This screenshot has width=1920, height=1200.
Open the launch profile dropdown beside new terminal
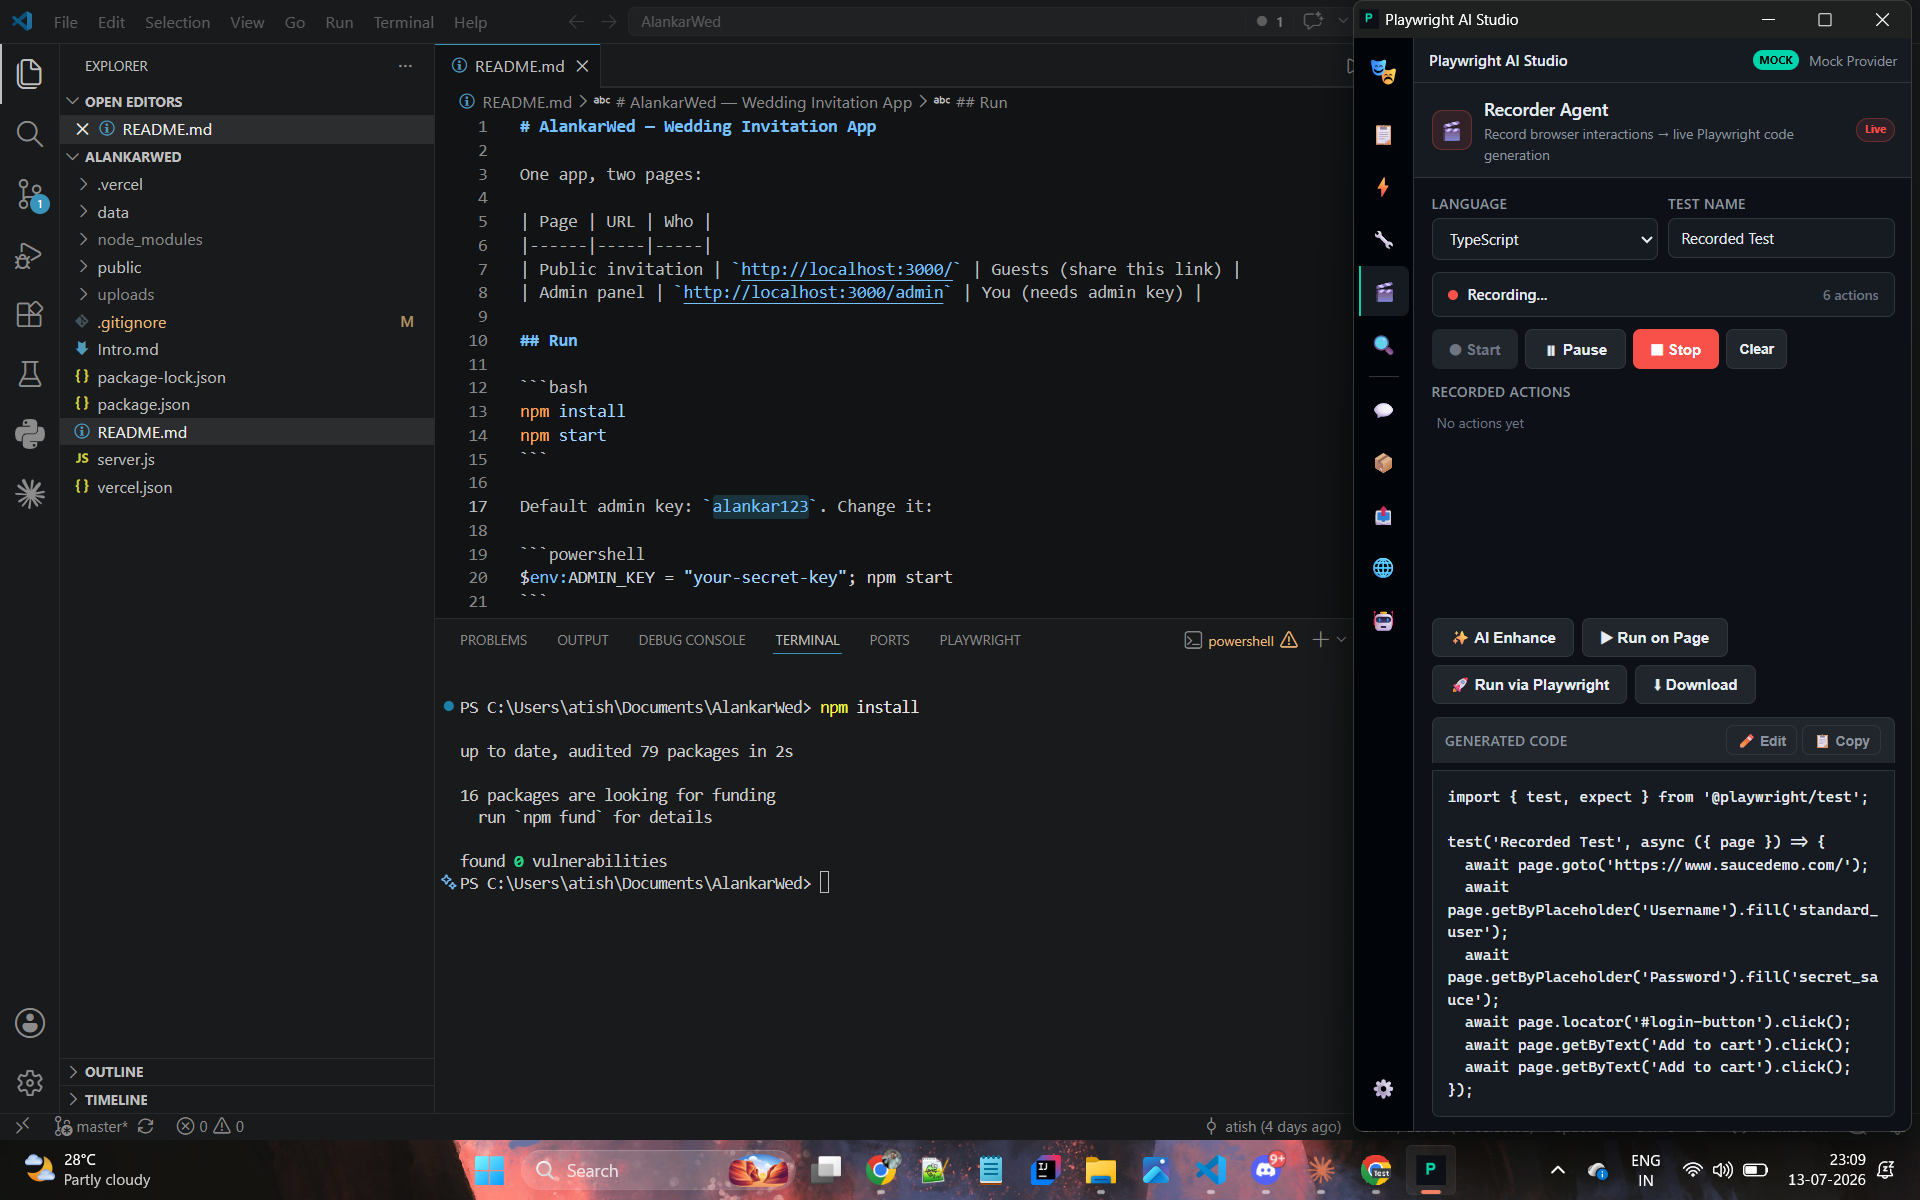click(x=1342, y=640)
